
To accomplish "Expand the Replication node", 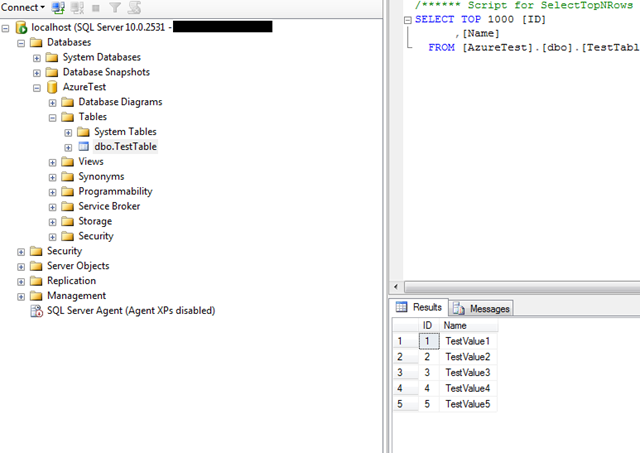I will point(21,282).
